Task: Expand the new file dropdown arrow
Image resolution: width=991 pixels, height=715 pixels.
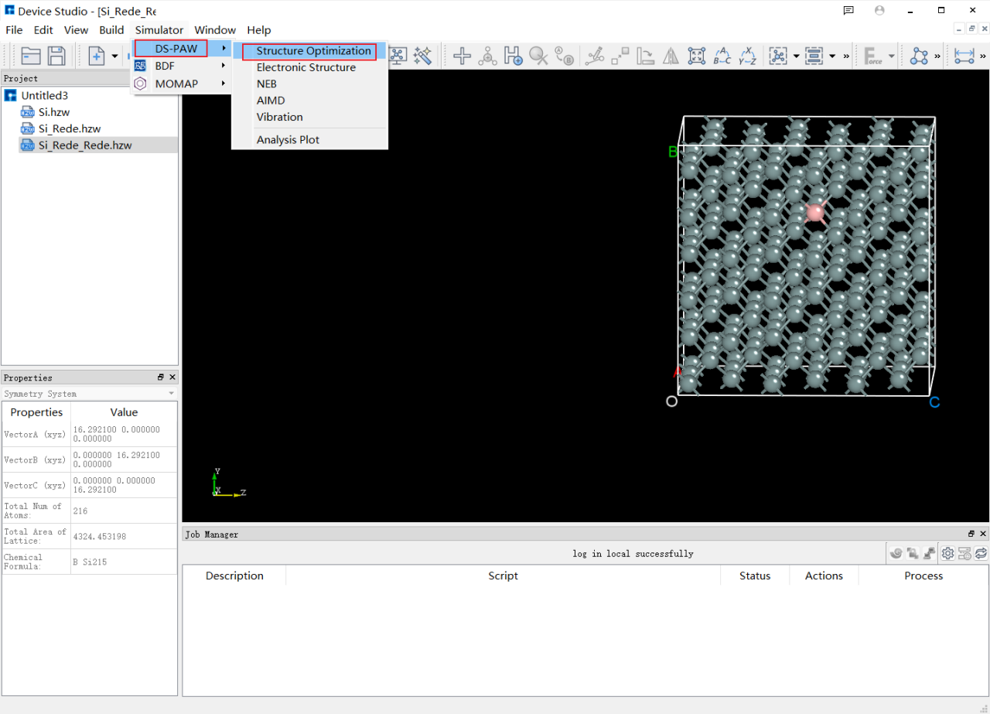Action: coord(115,57)
